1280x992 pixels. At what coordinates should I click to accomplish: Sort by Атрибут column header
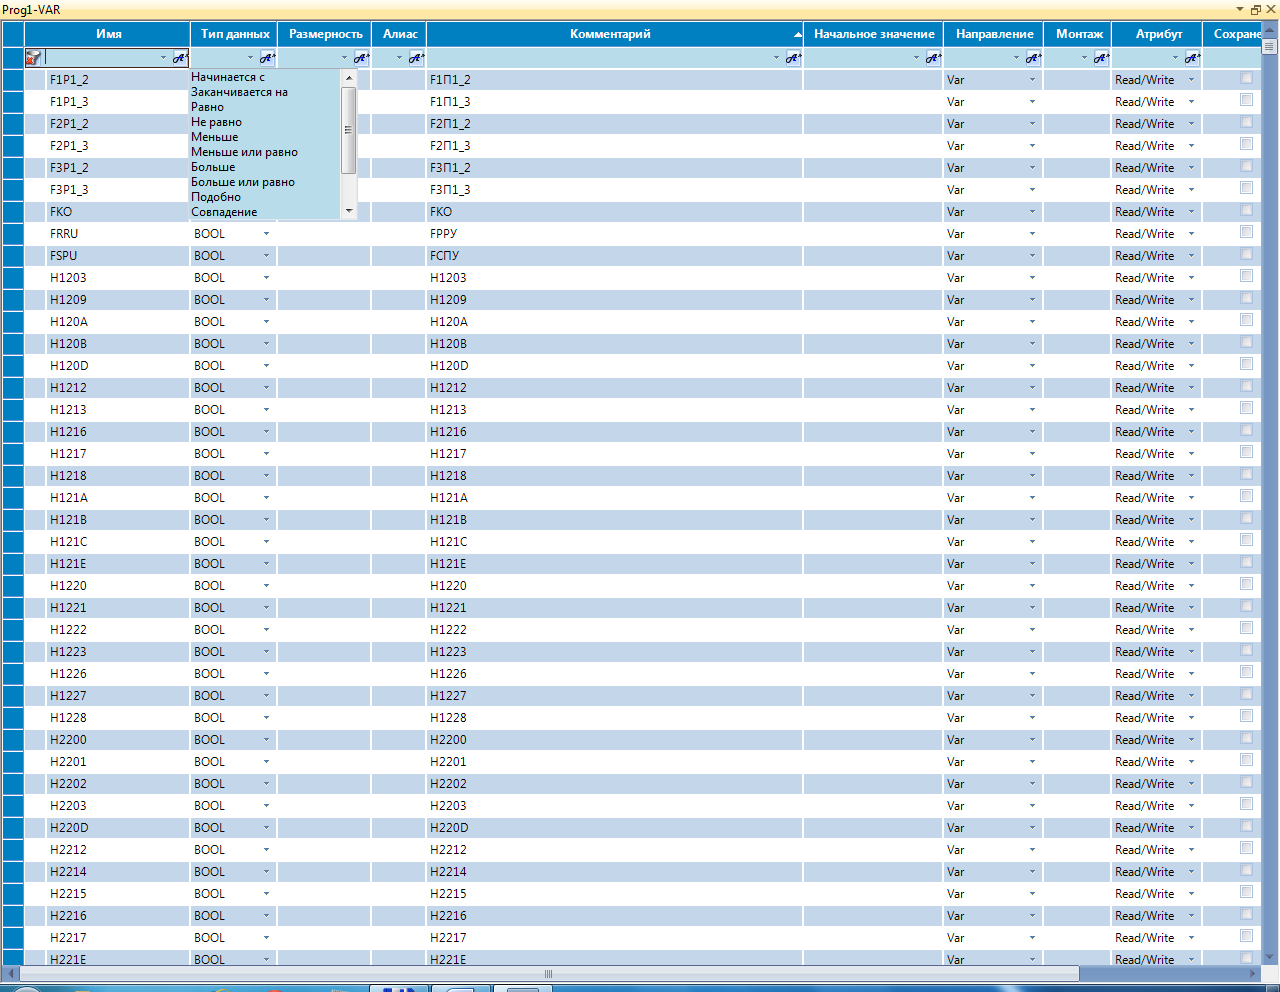coord(1157,34)
